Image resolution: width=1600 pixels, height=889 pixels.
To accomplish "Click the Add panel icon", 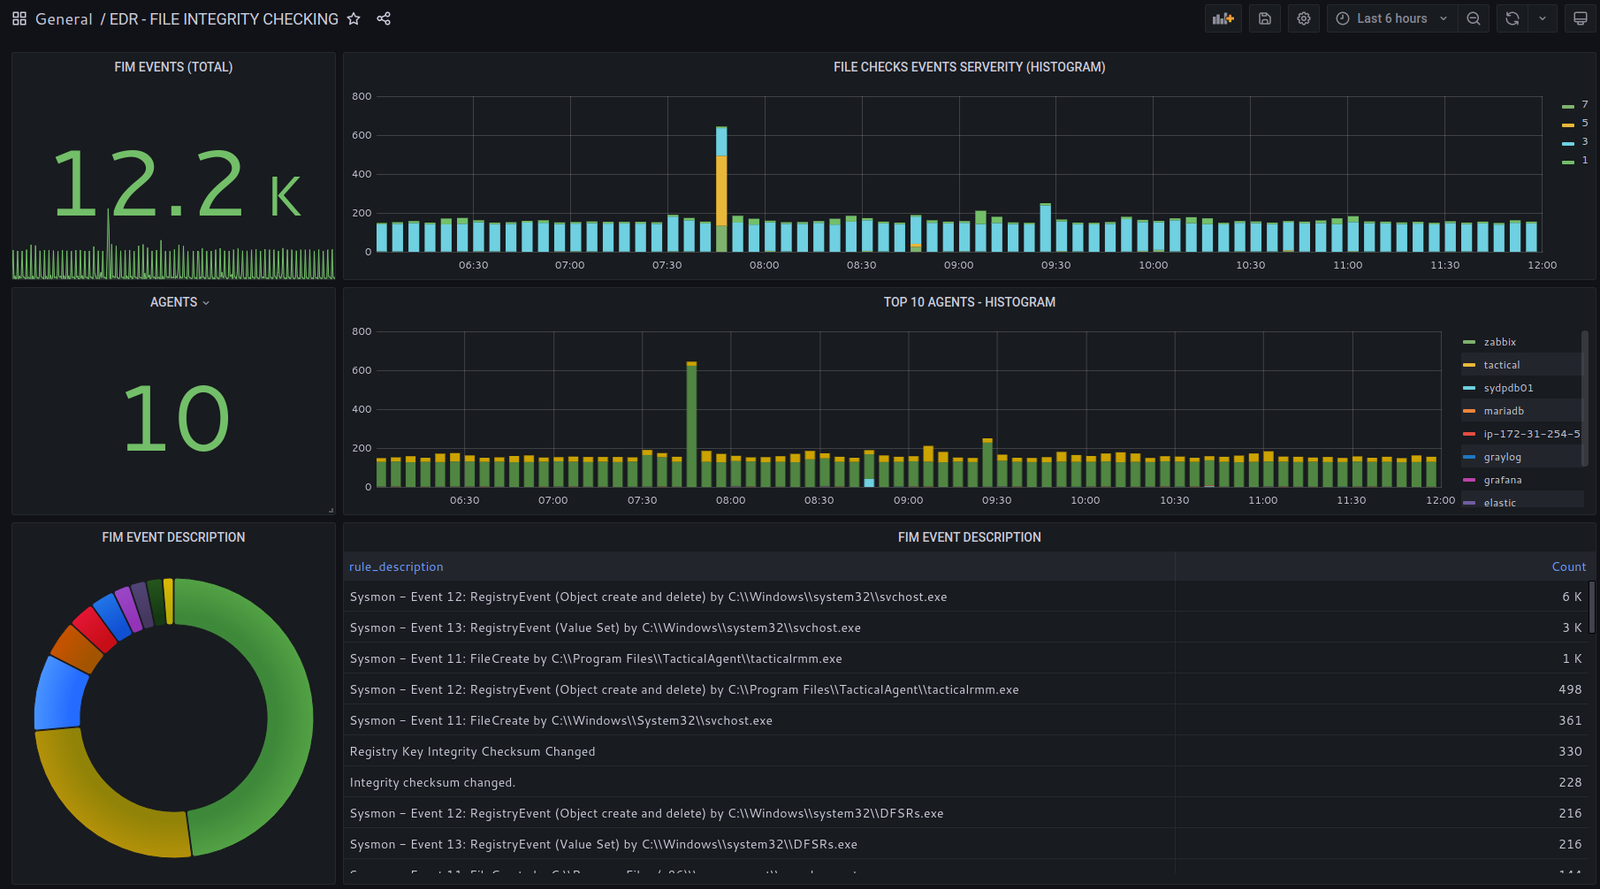I will pos(1223,19).
